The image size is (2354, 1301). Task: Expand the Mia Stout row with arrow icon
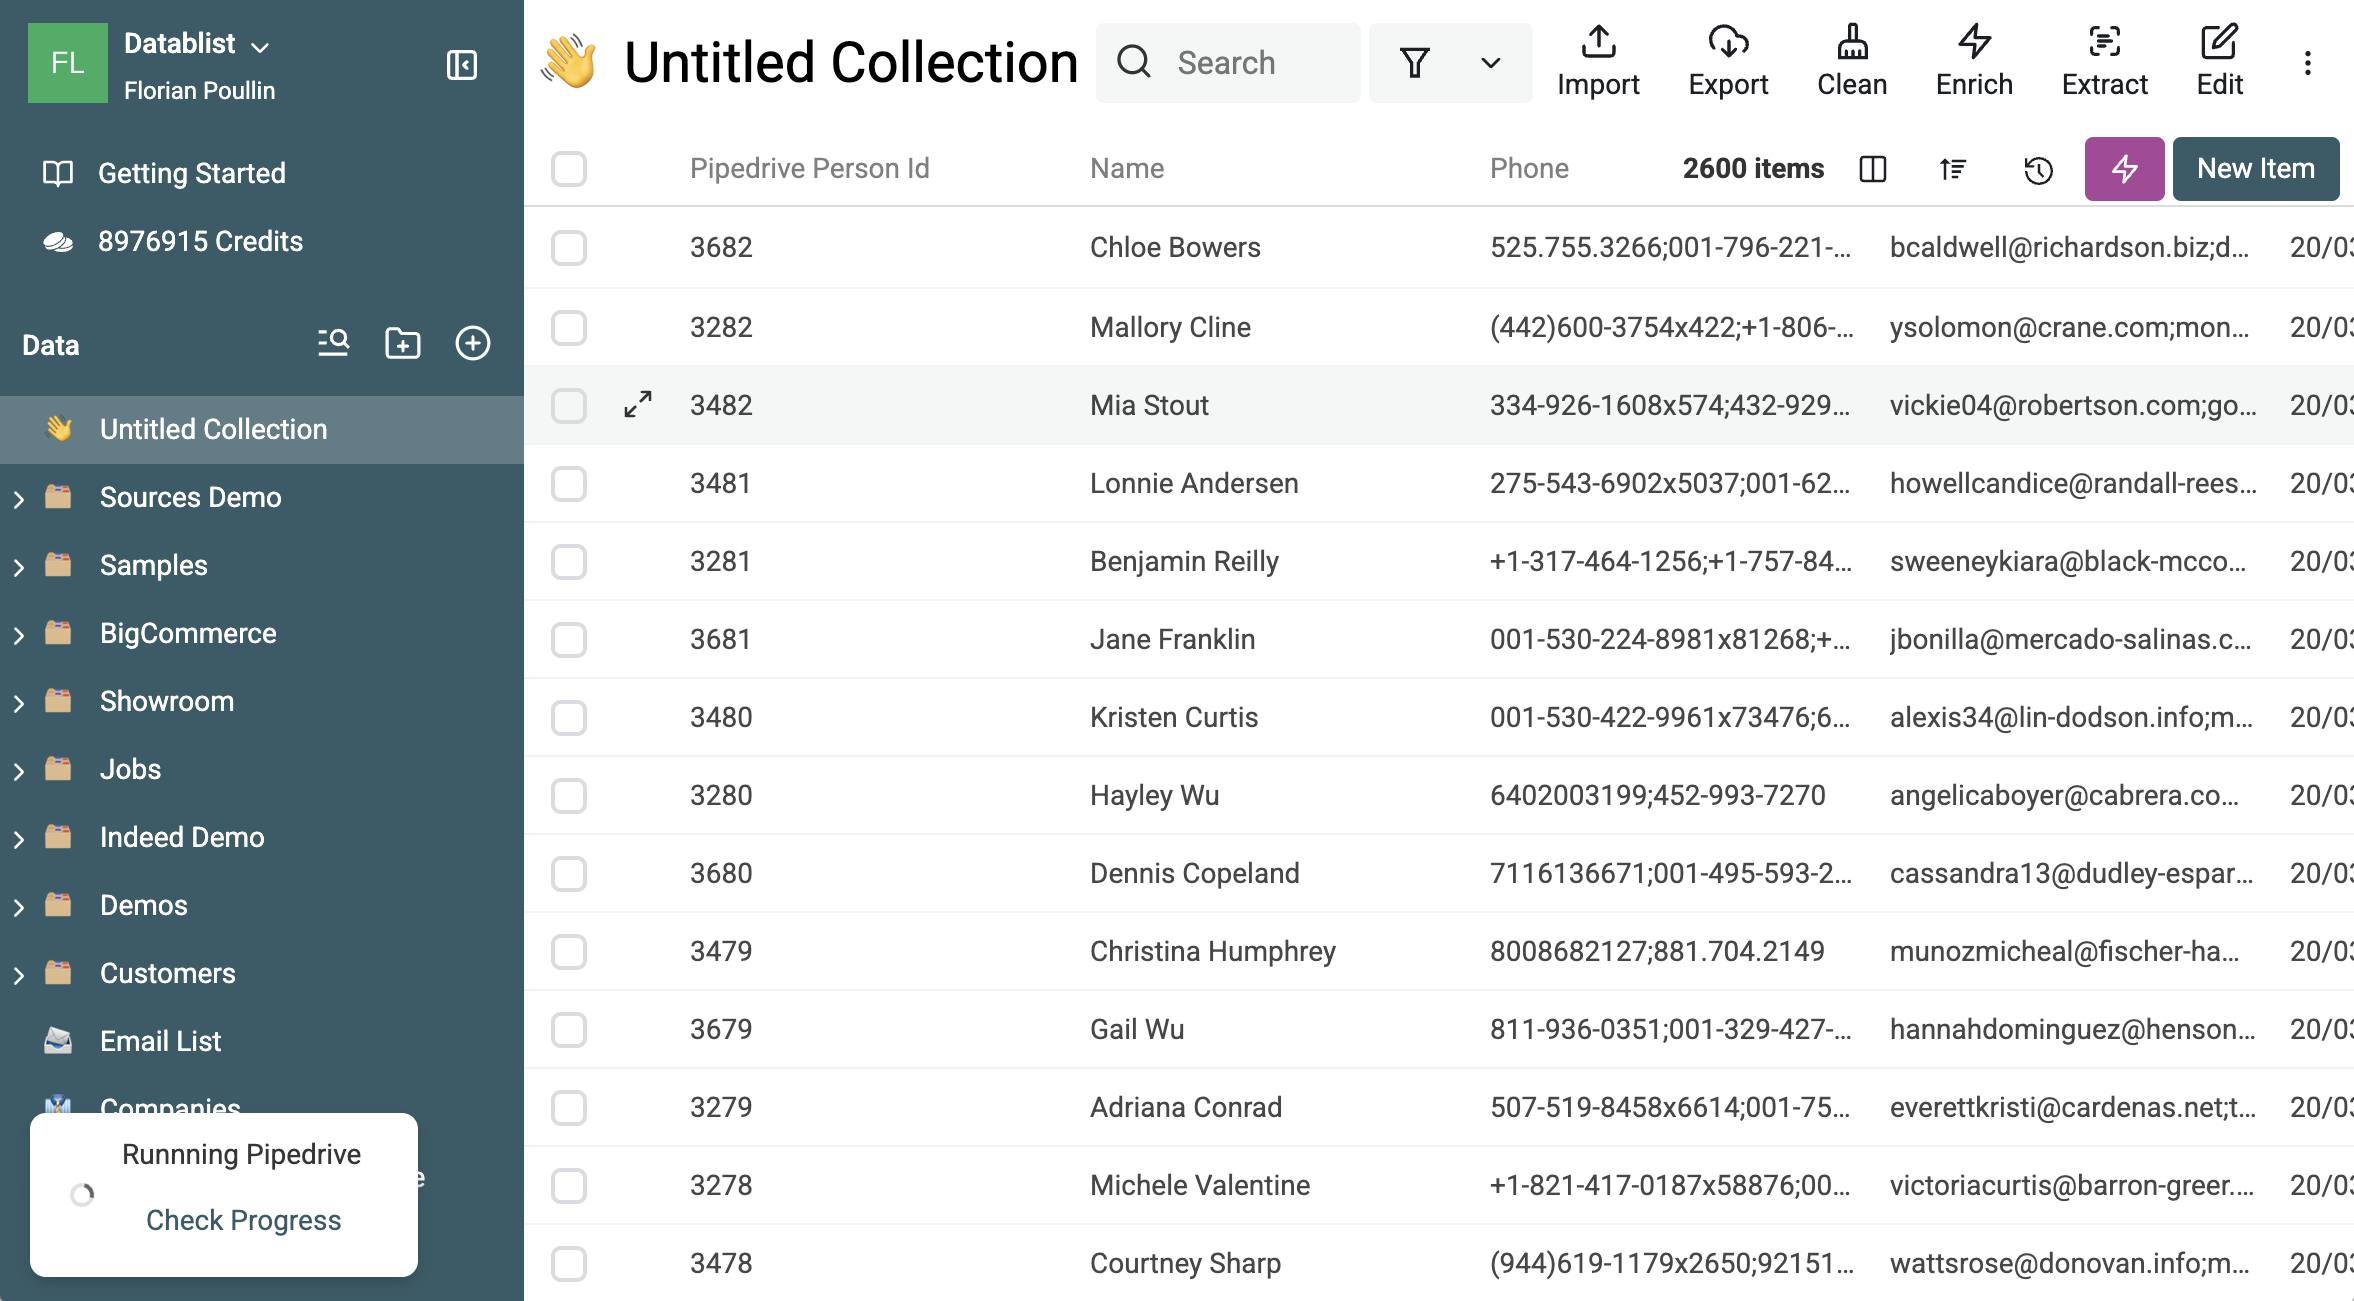638,405
